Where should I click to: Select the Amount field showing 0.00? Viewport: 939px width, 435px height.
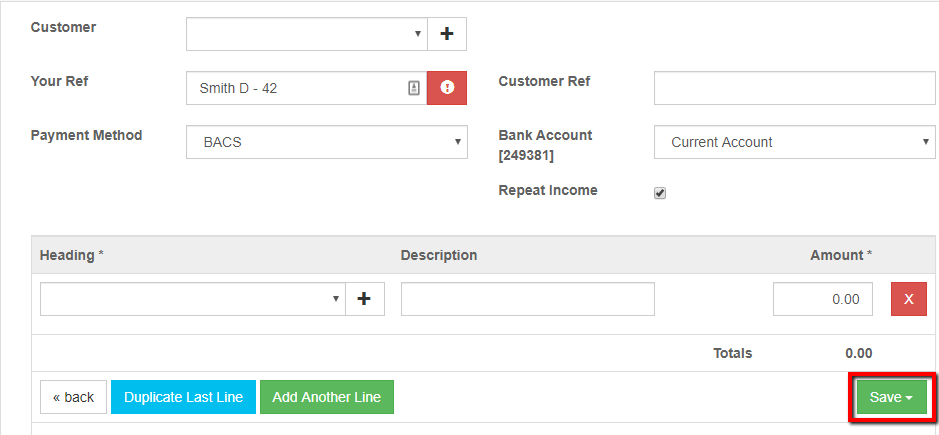coord(822,299)
